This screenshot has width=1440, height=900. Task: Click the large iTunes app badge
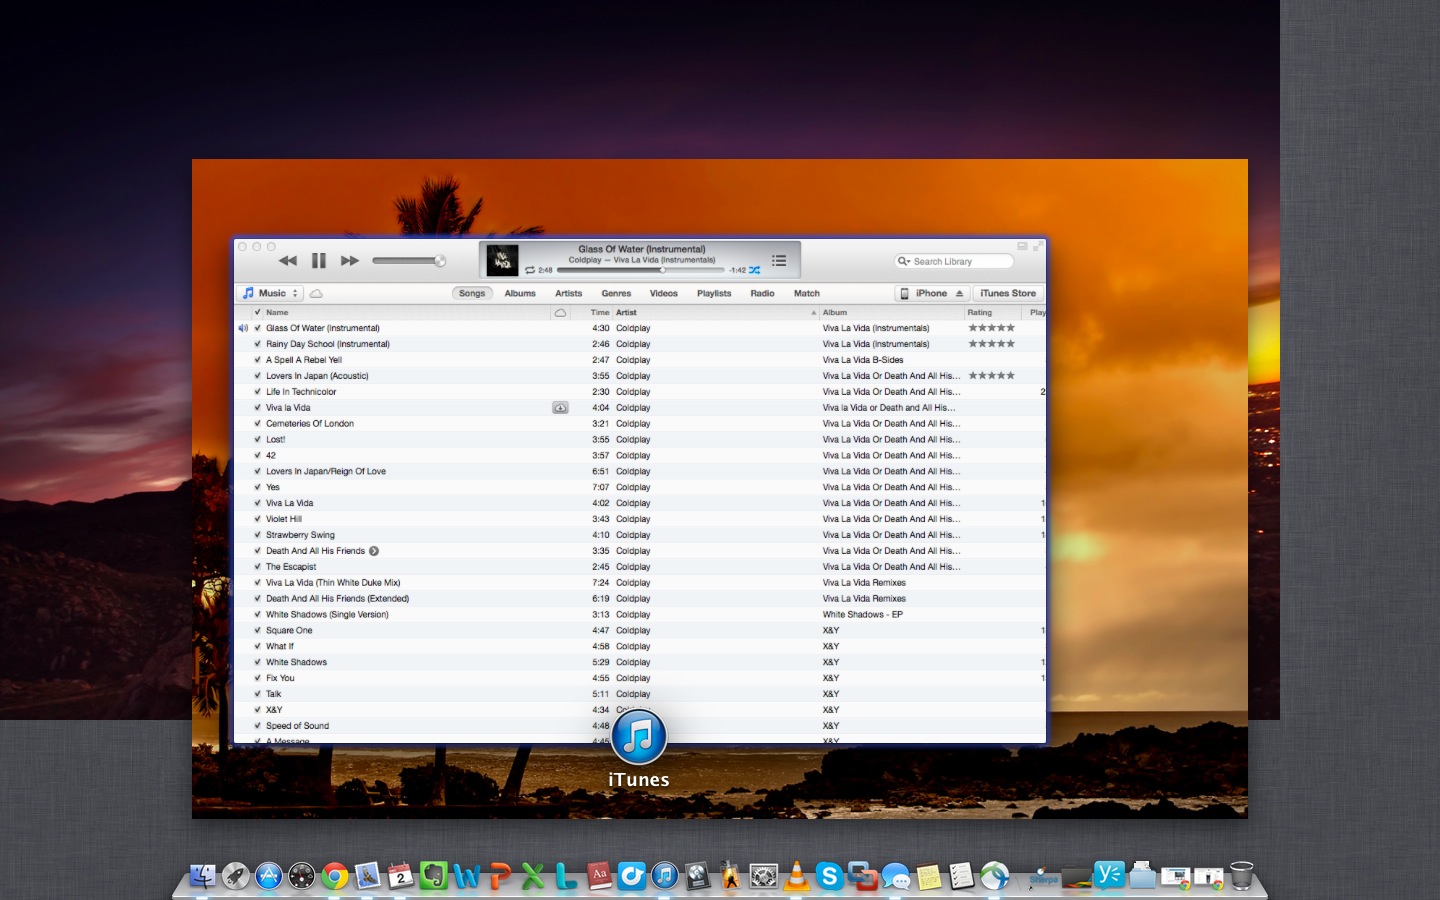click(639, 737)
